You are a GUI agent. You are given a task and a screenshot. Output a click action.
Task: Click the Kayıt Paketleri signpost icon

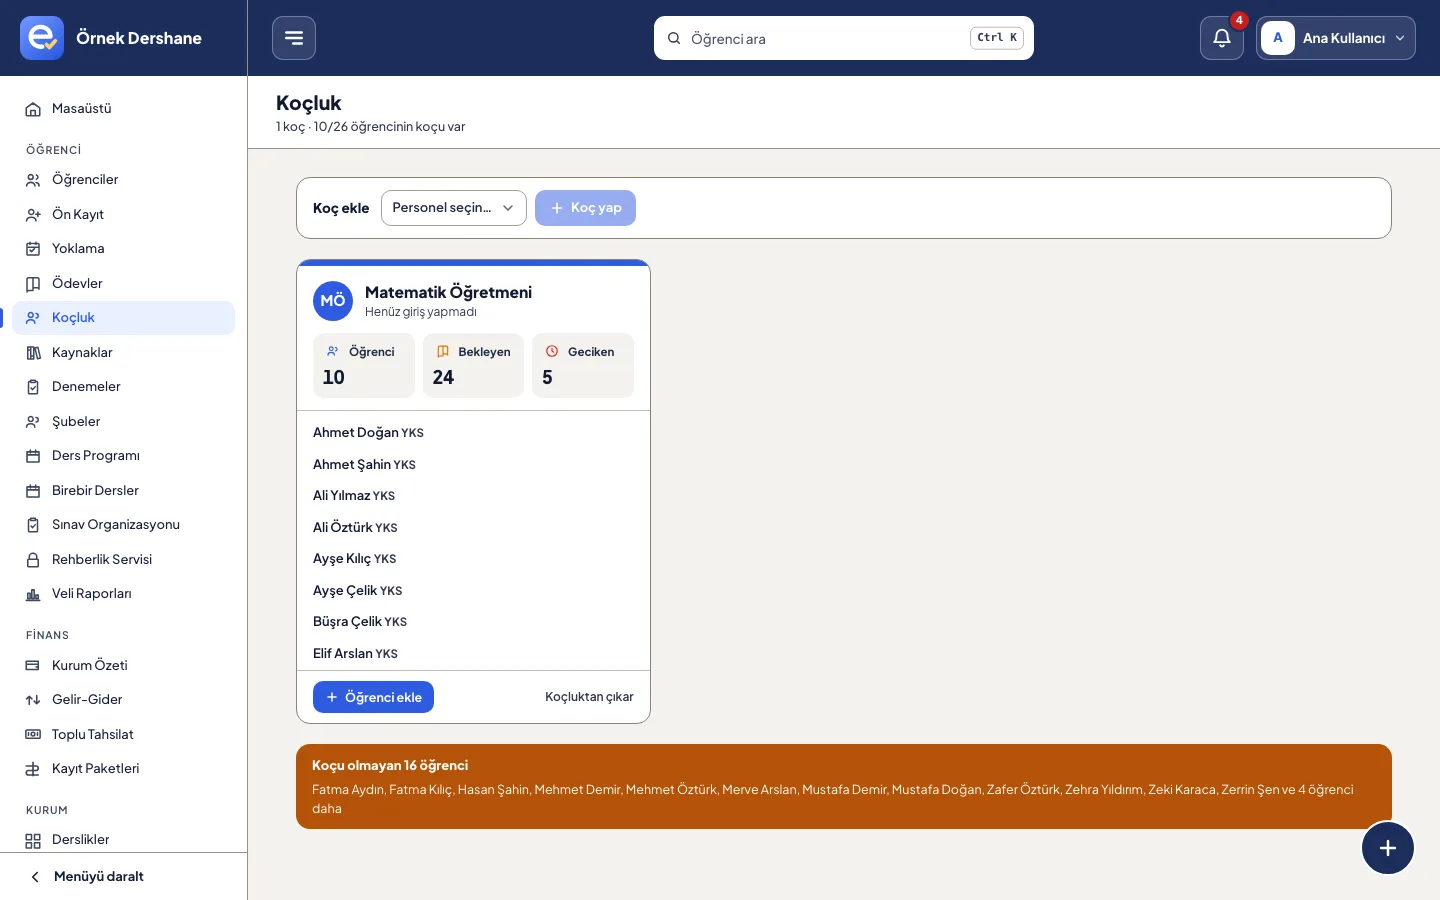33,769
